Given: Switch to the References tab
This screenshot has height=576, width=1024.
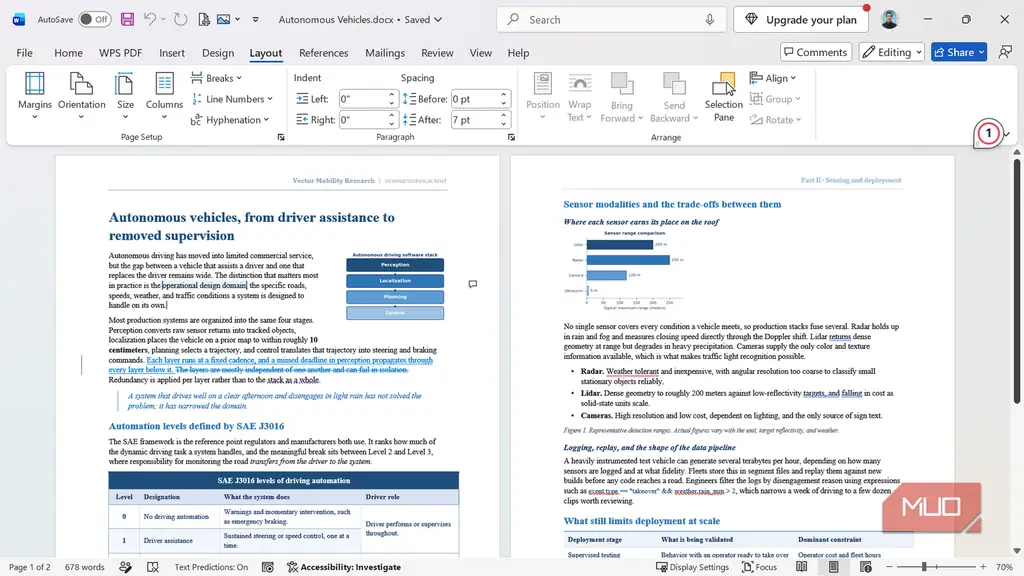Looking at the screenshot, I should pos(323,53).
